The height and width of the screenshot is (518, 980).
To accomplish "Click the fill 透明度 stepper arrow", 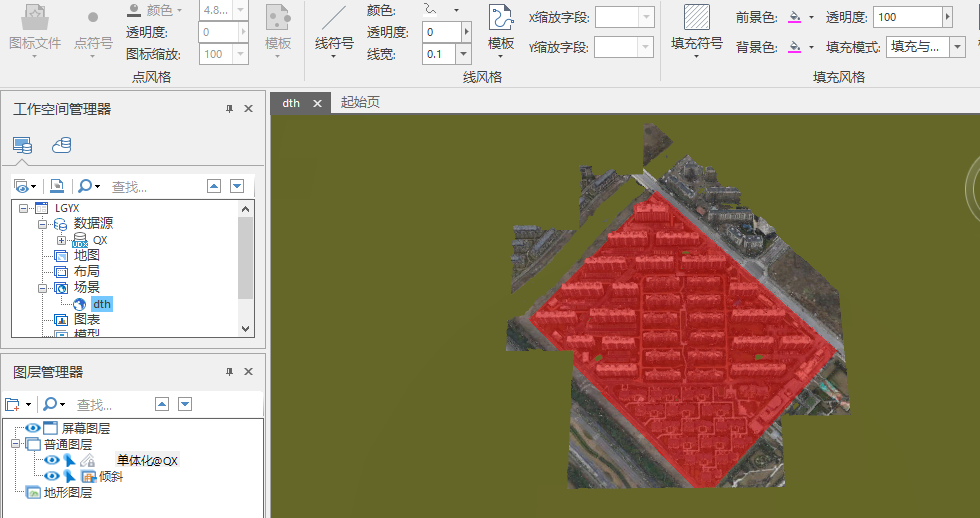I will coord(948,17).
